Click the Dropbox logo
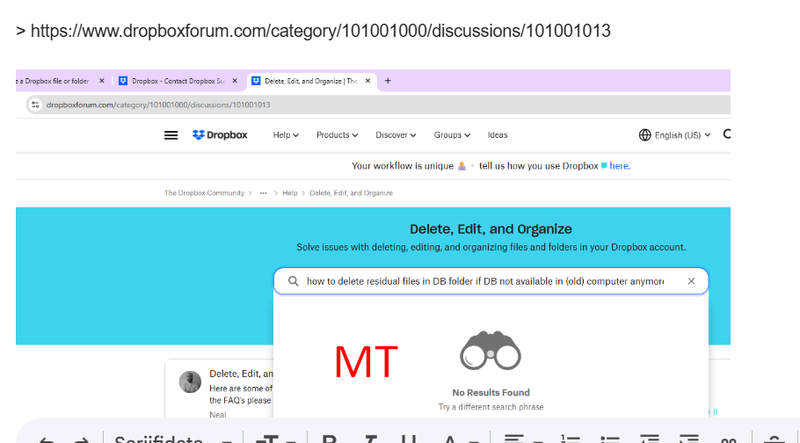This screenshot has height=443, width=800. [220, 135]
